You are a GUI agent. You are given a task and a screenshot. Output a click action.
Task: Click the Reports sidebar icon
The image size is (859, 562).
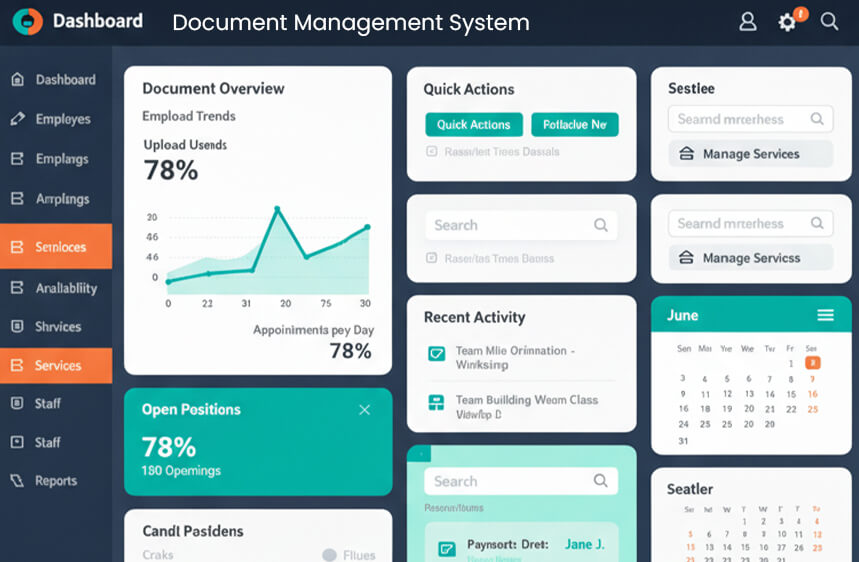point(17,481)
